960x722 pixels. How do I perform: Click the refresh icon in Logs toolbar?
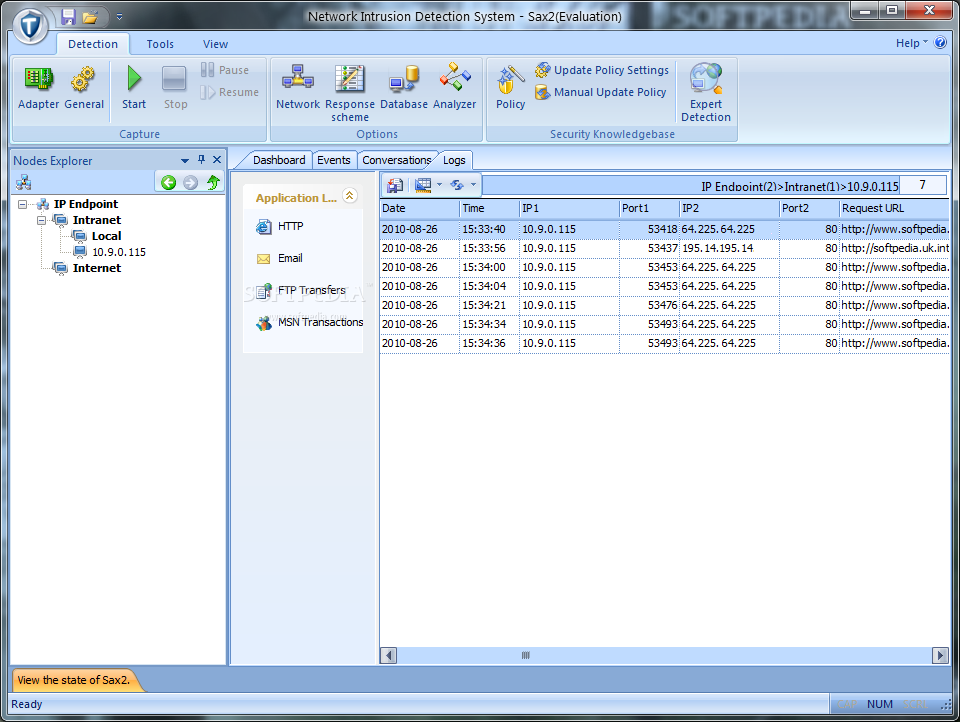click(x=457, y=184)
